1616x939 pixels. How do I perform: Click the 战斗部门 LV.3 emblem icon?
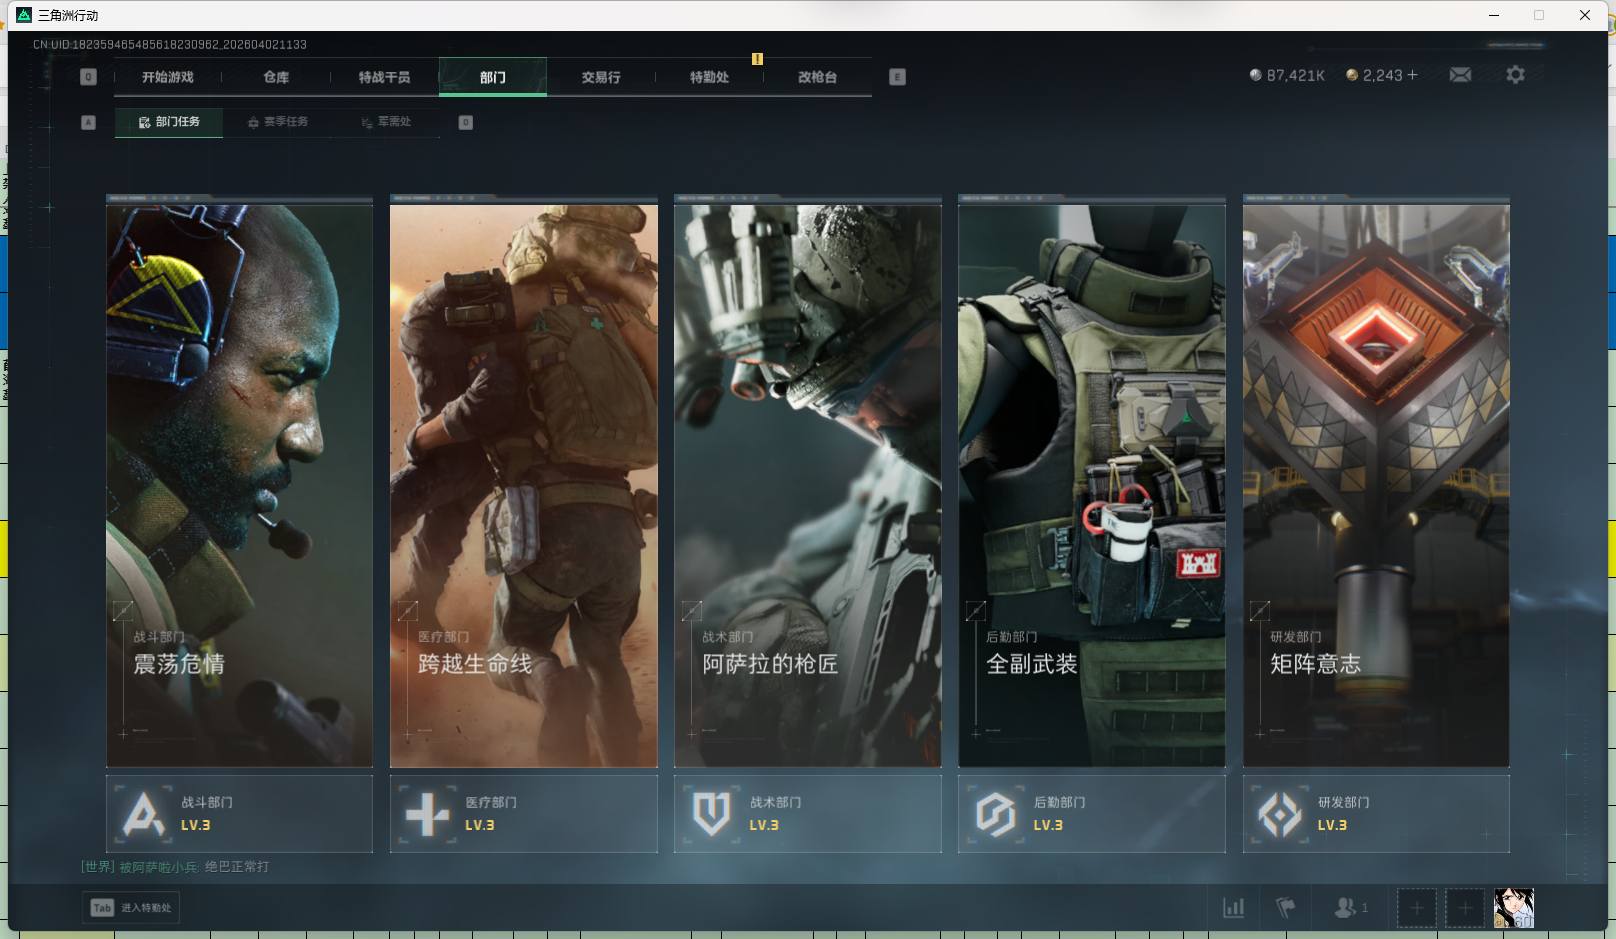click(x=143, y=814)
